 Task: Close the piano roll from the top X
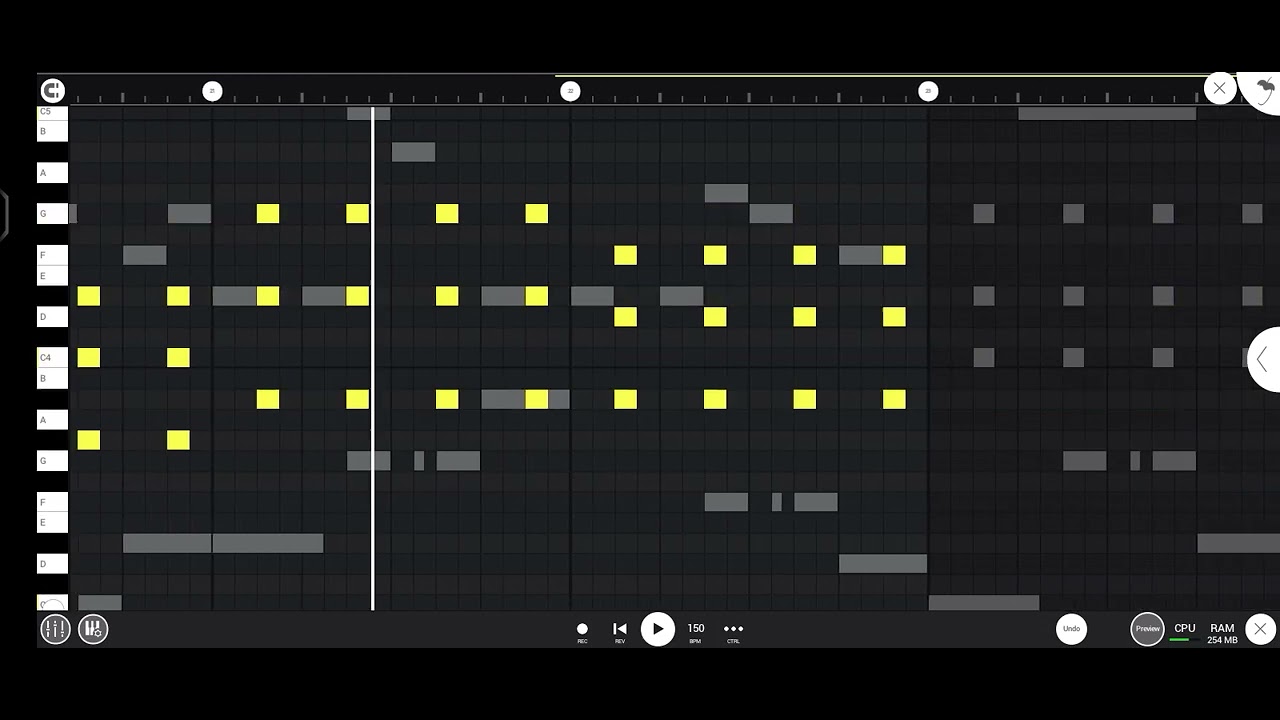[1219, 88]
